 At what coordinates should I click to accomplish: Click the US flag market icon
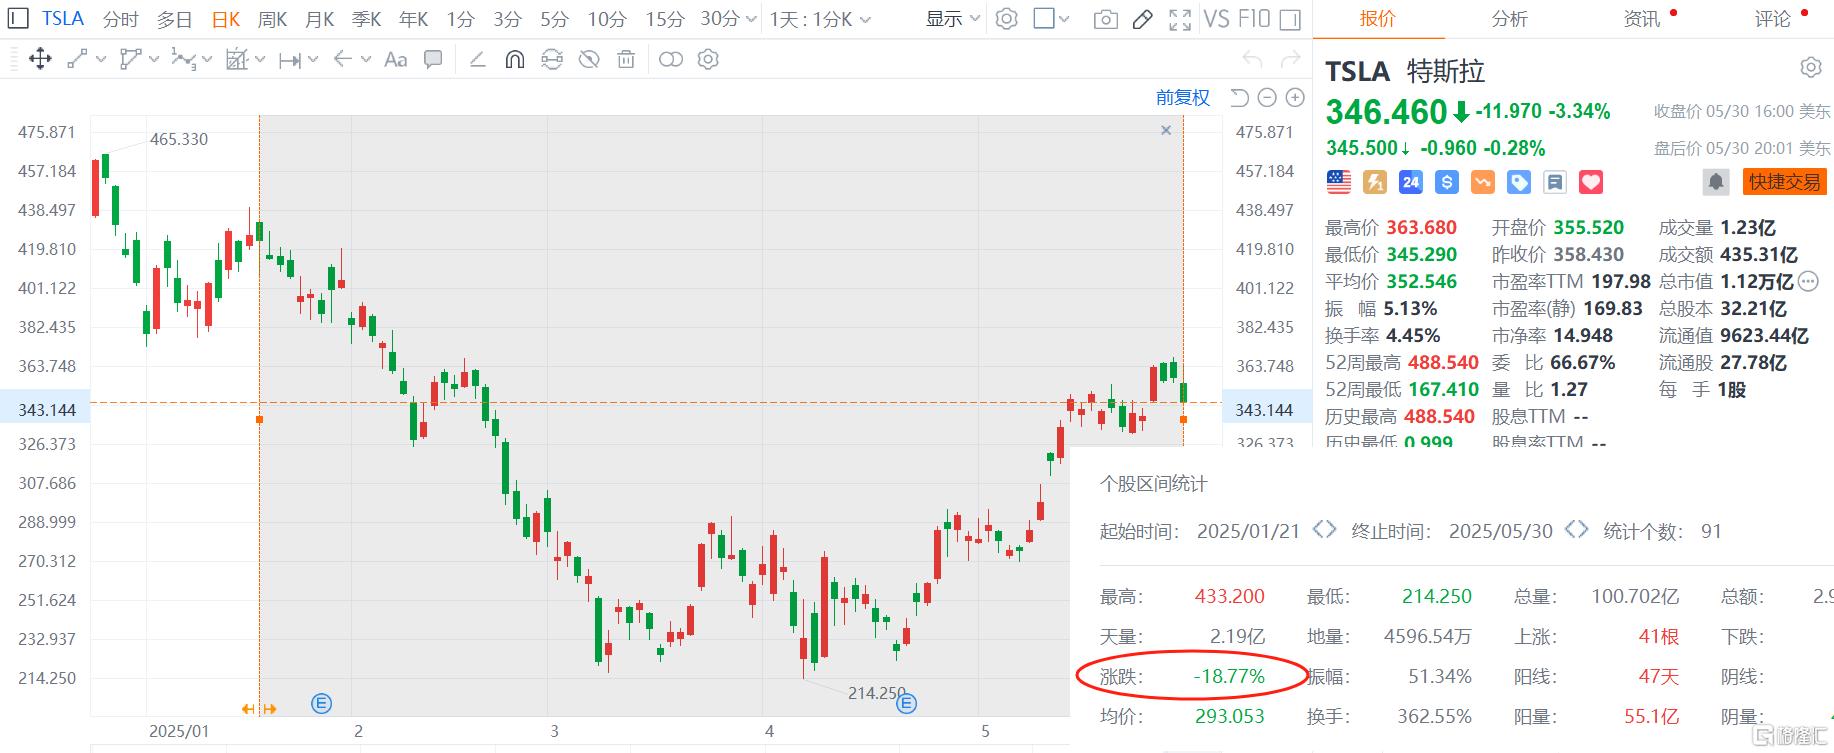tap(1338, 182)
